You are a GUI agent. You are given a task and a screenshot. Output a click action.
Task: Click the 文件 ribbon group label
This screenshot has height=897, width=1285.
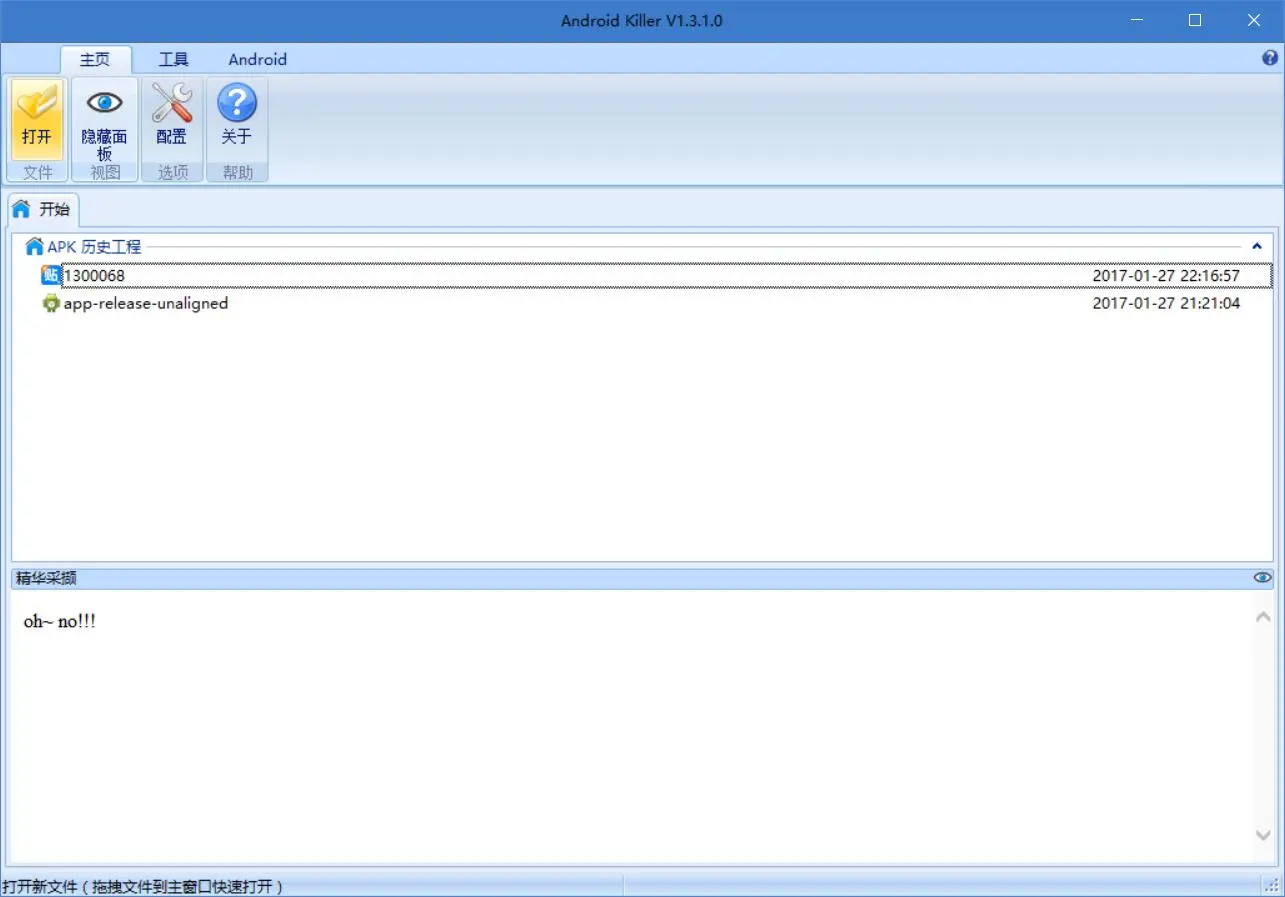point(38,172)
